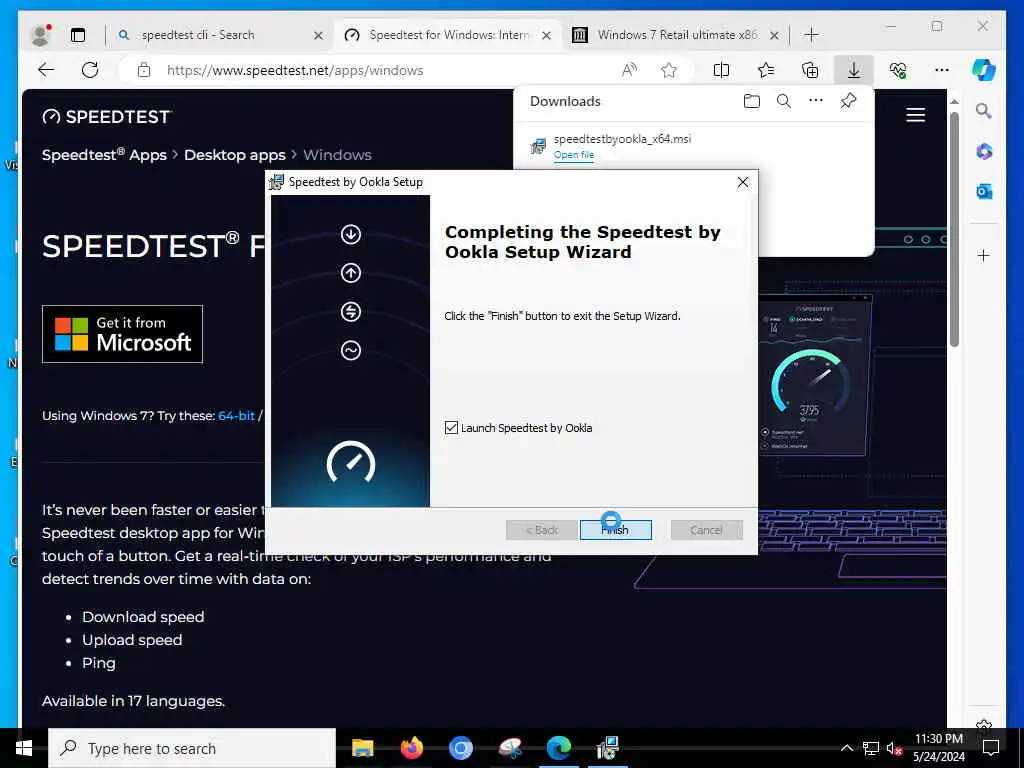The height and width of the screenshot is (768, 1024).
Task: Open the installer icon on taskbar
Action: click(607, 748)
